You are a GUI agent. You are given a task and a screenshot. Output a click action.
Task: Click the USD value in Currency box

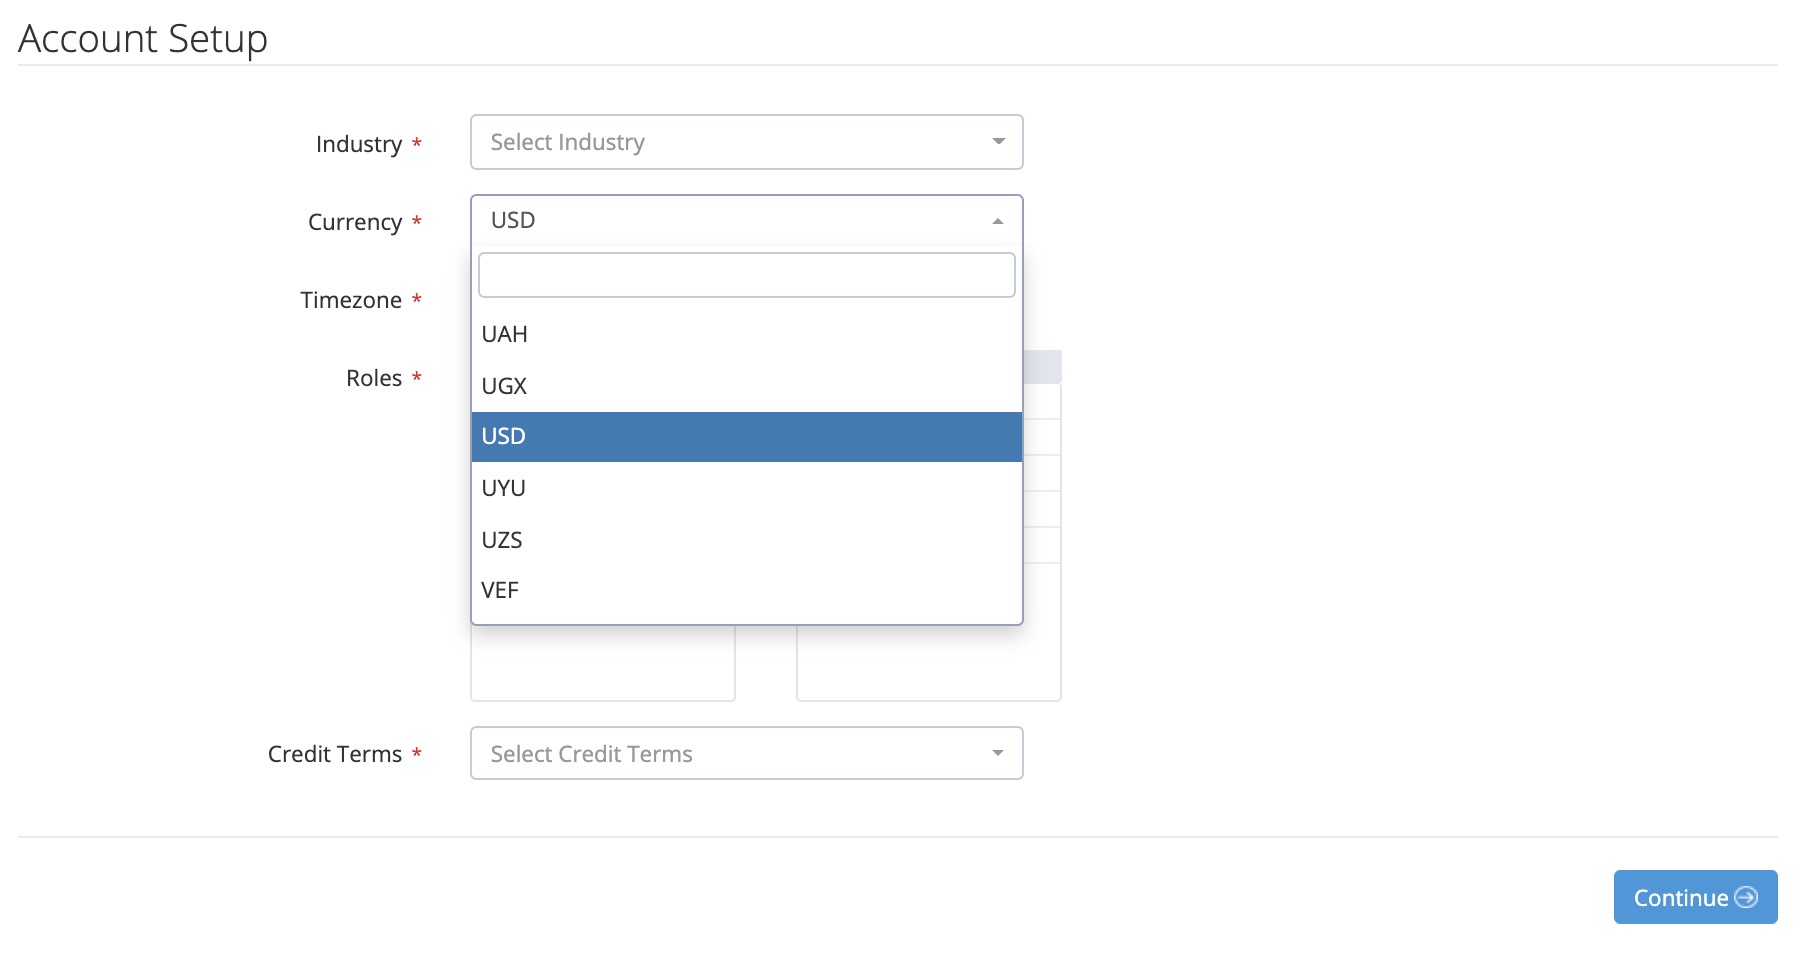pos(513,220)
